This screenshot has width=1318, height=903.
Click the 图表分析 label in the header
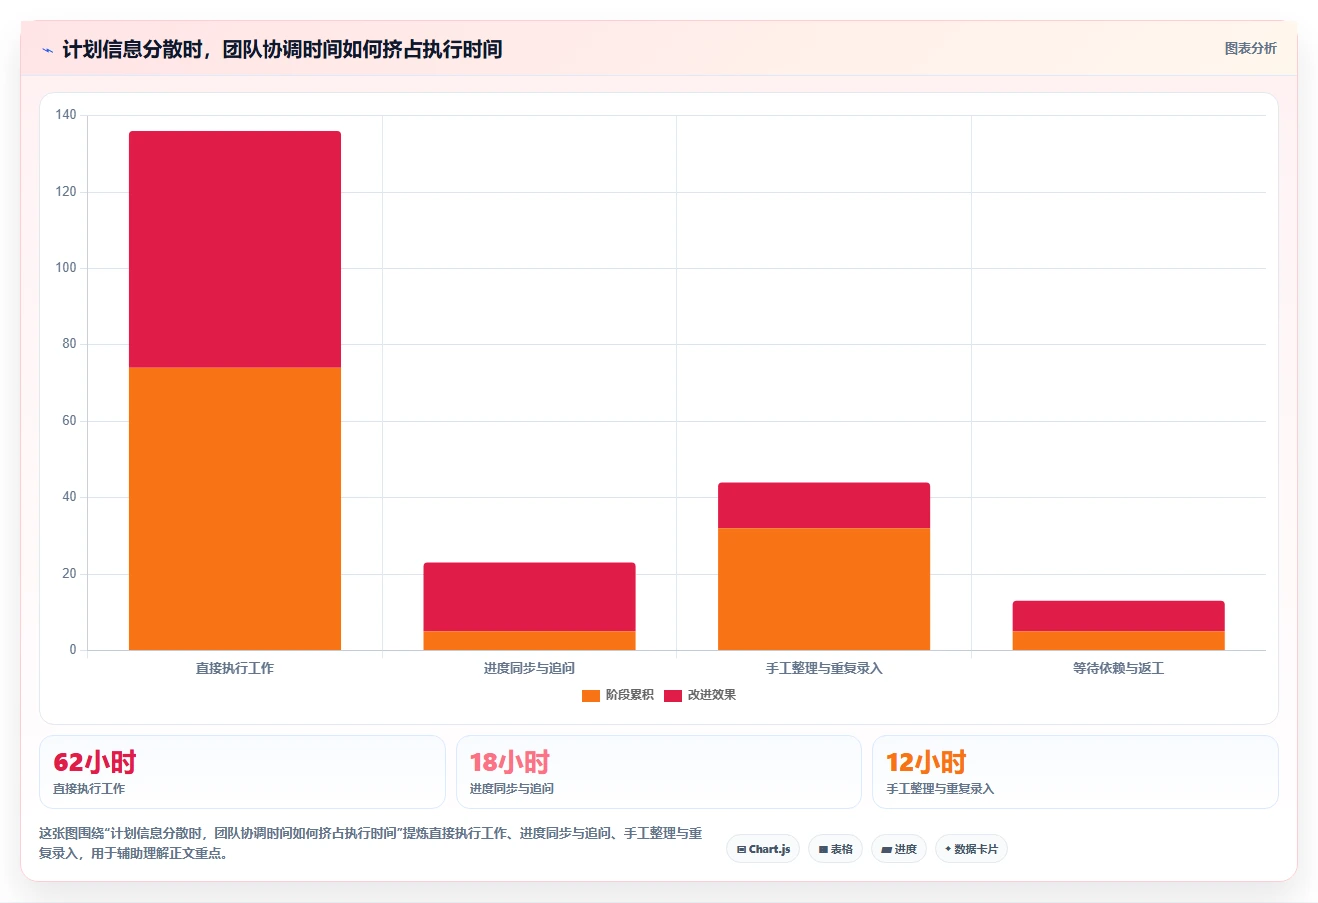[x=1250, y=48]
